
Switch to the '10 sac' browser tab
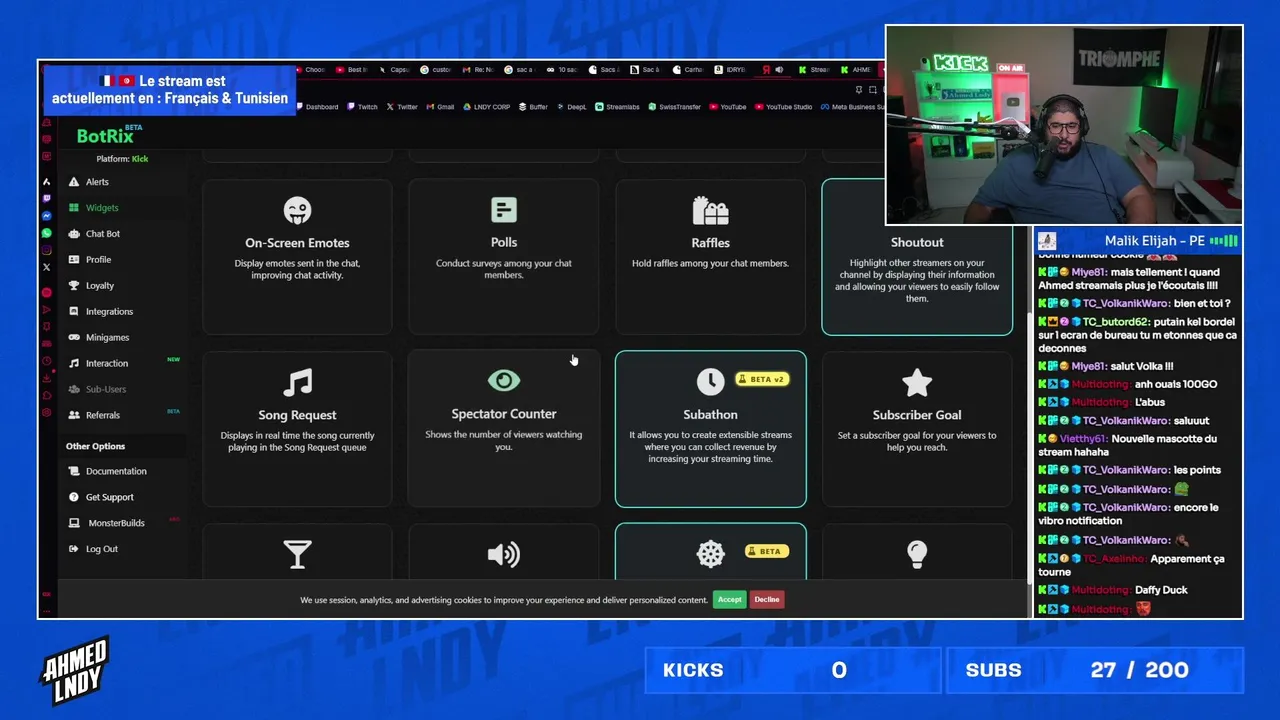pos(564,70)
